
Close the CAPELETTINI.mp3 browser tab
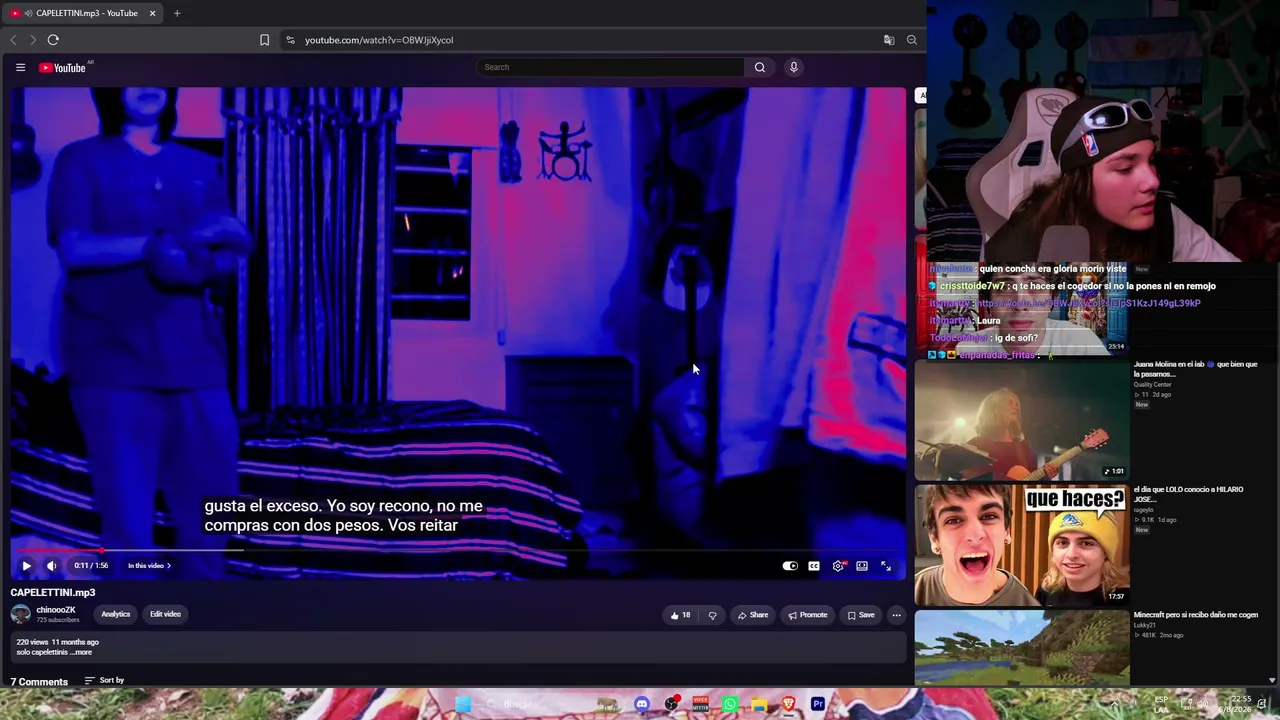click(x=152, y=13)
